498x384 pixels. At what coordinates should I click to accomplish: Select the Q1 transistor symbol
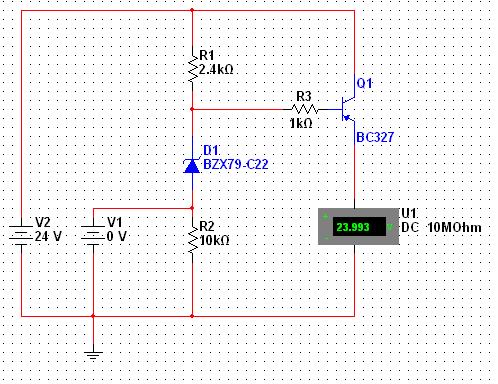(x=349, y=109)
